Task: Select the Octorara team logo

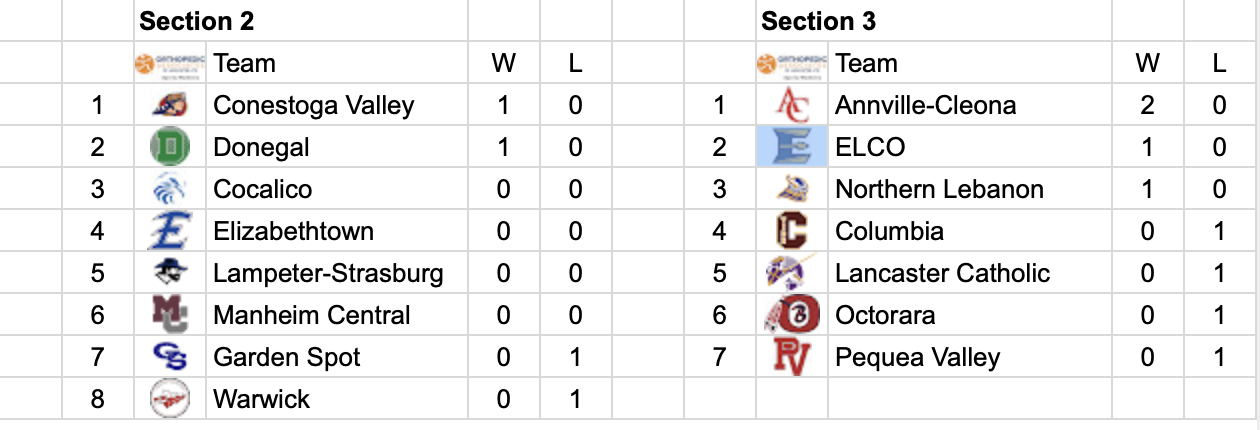Action: coord(791,315)
